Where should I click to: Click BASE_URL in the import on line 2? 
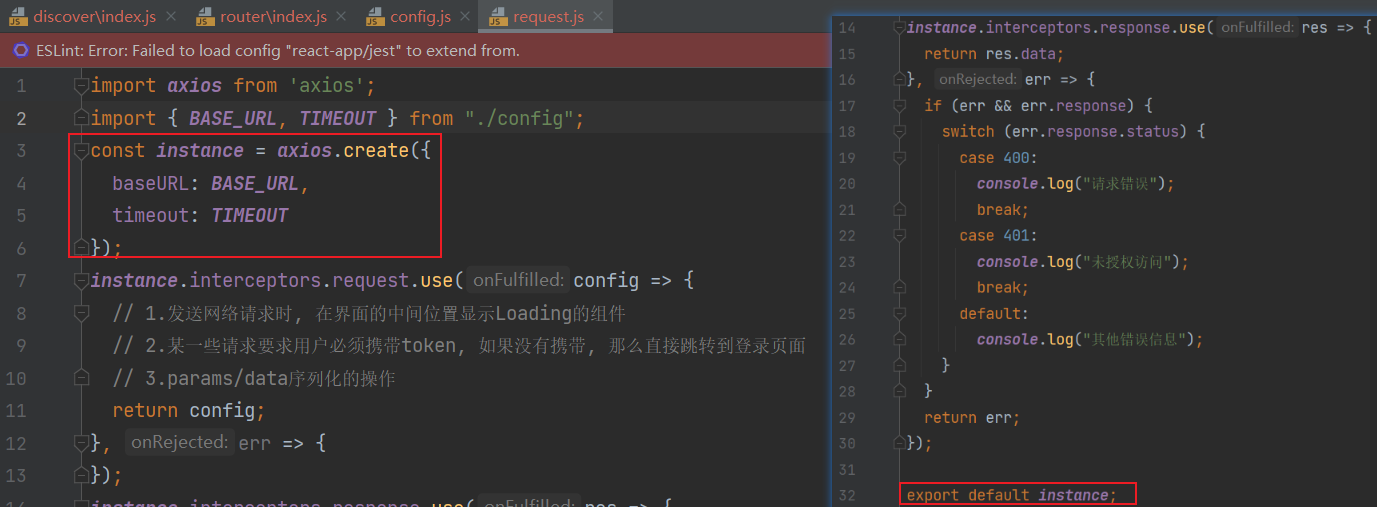pos(232,119)
